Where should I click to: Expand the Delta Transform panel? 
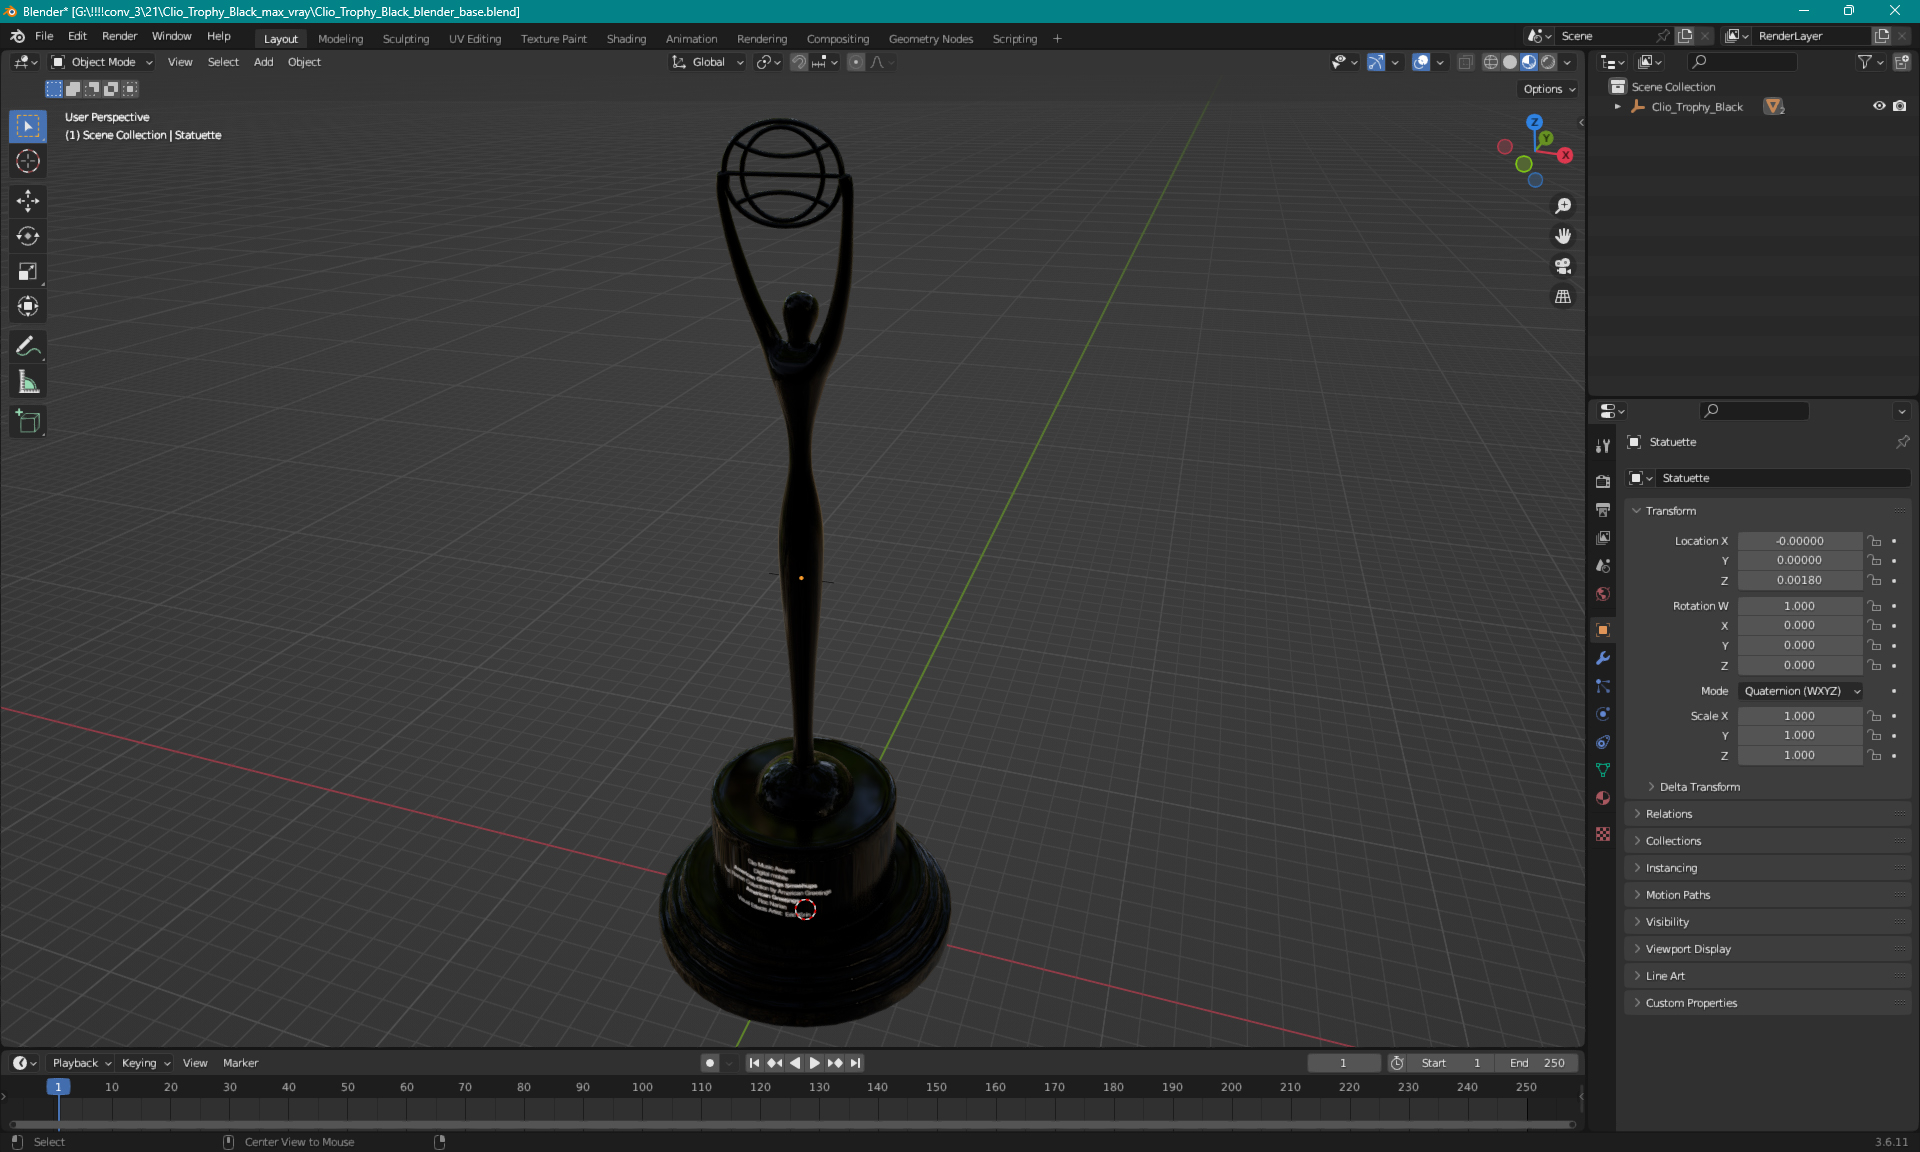tap(1699, 787)
